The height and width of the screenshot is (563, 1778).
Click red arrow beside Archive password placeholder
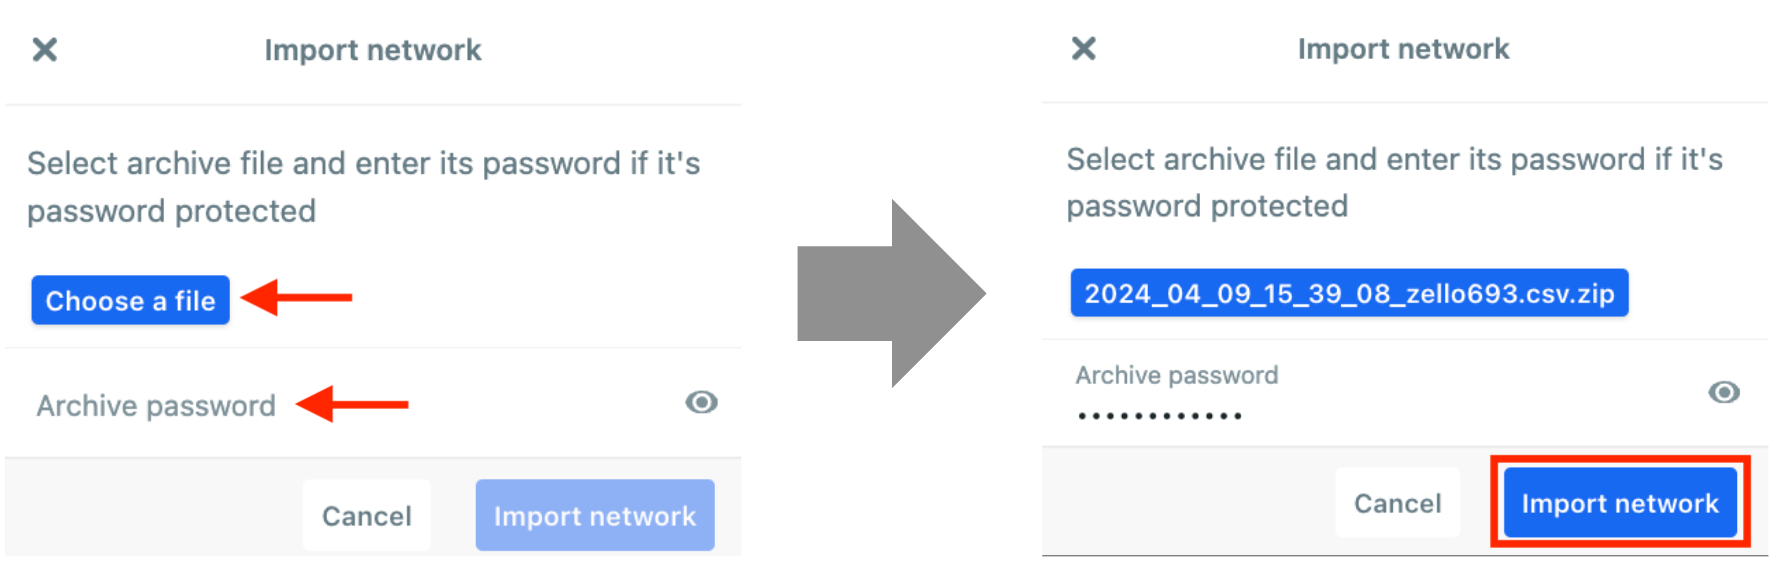(x=353, y=404)
